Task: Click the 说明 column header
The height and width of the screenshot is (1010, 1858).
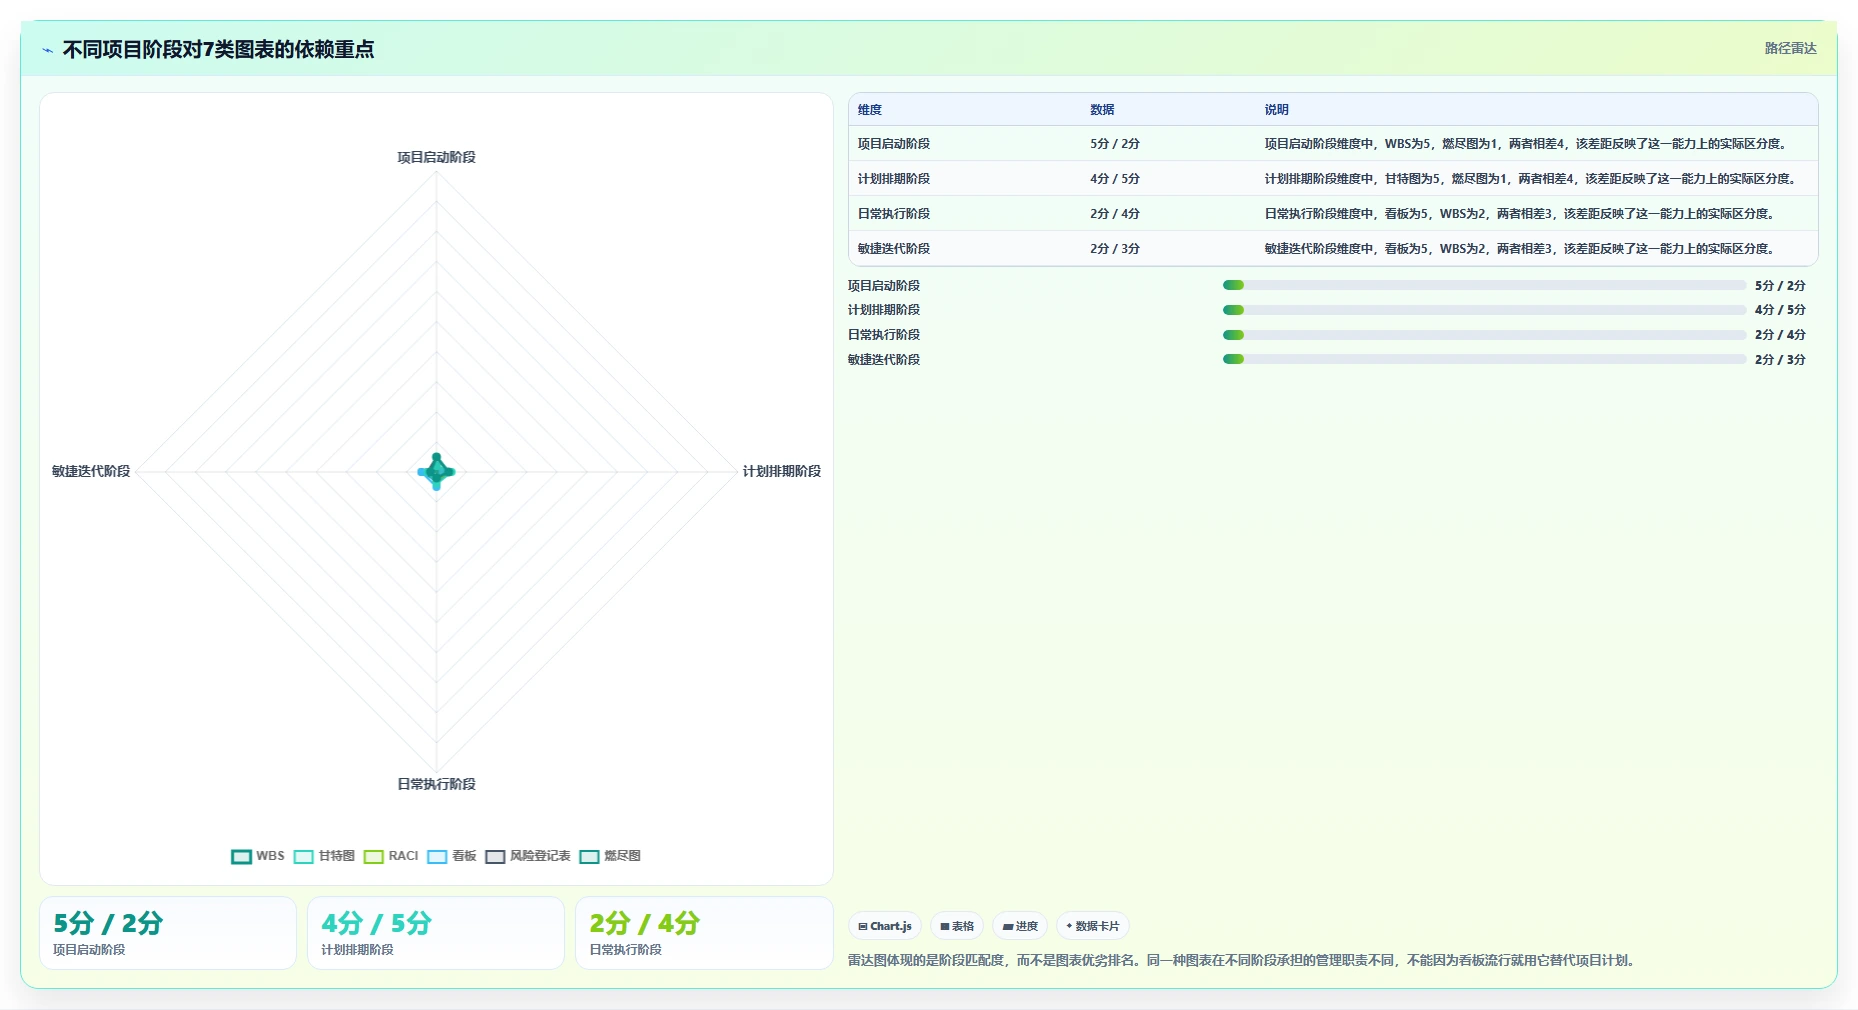Action: point(1276,110)
